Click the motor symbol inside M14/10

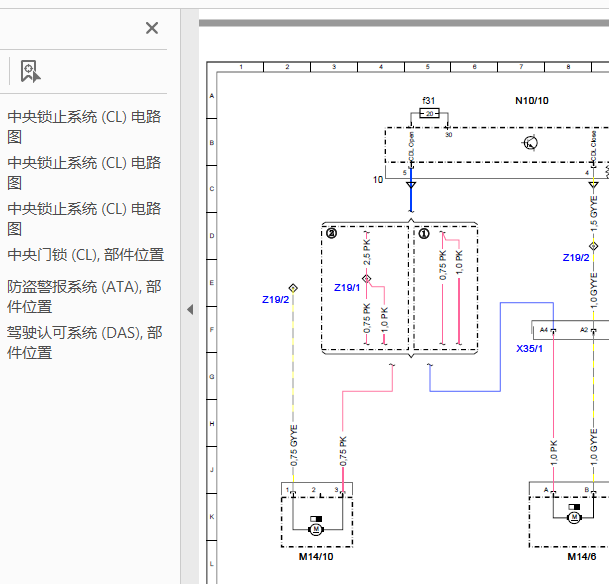(316, 529)
